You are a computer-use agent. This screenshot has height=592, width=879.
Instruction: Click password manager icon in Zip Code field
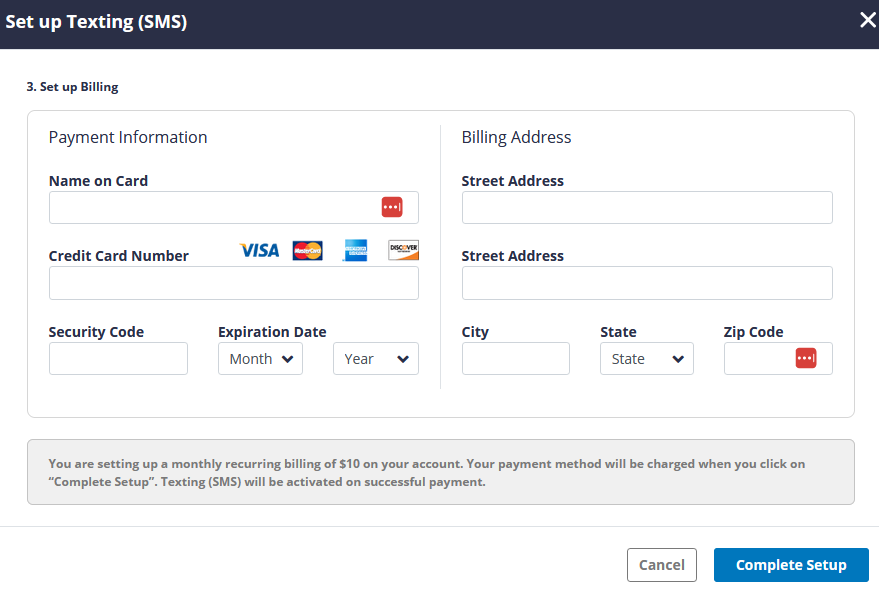806,358
